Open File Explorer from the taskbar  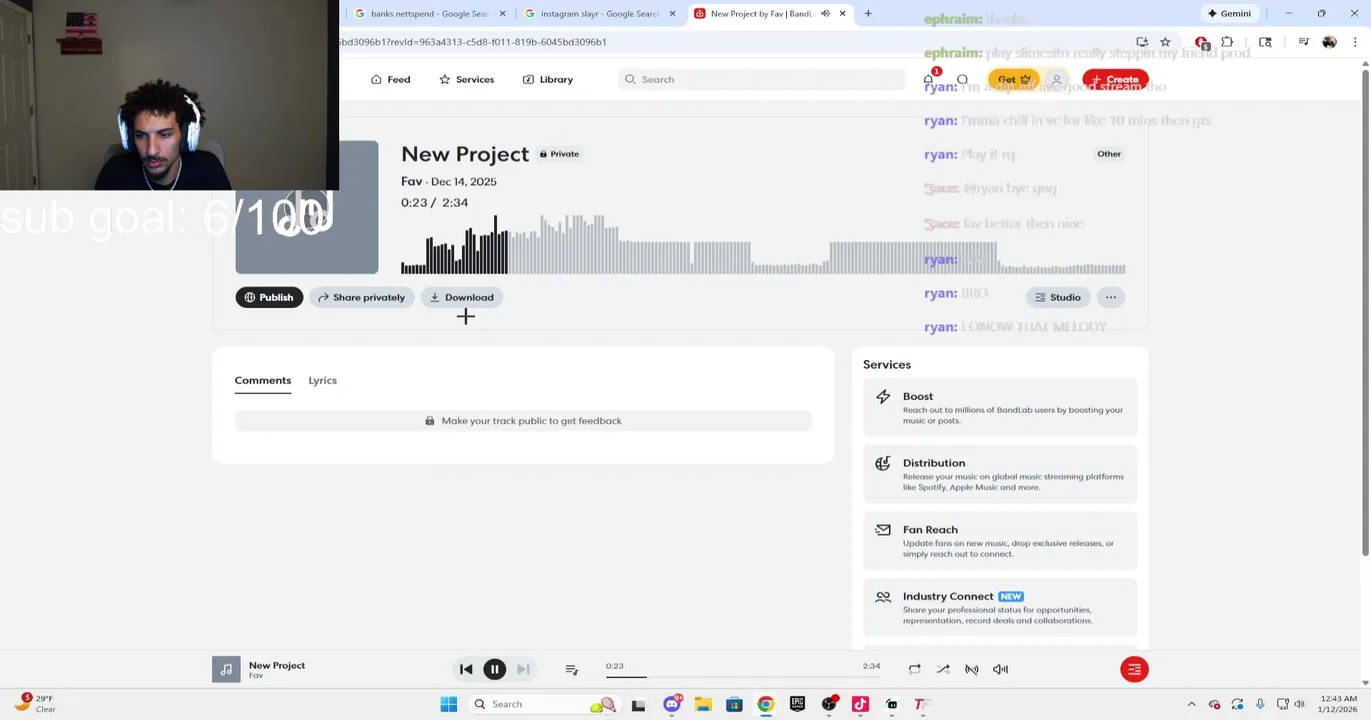[703, 704]
